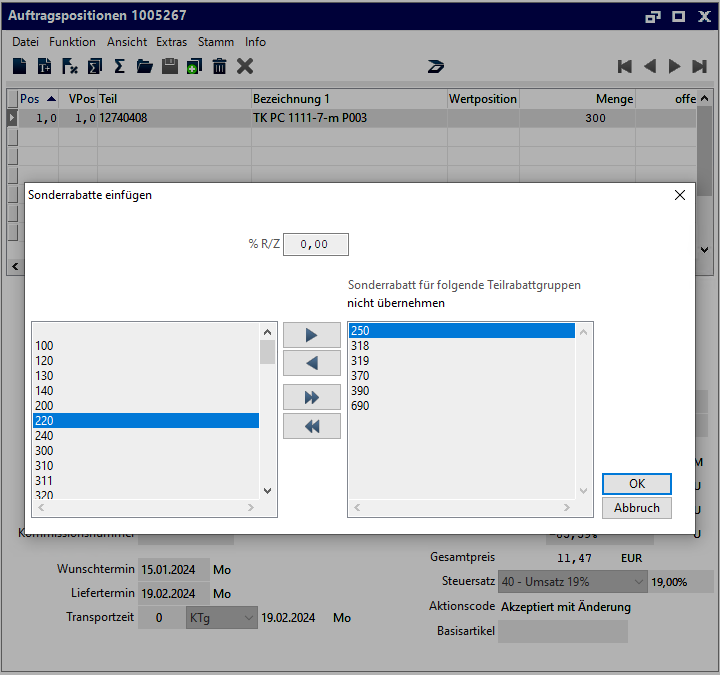Image resolution: width=720 pixels, height=675 pixels.
Task: Click the trash delete toolbar icon
Action: point(219,66)
